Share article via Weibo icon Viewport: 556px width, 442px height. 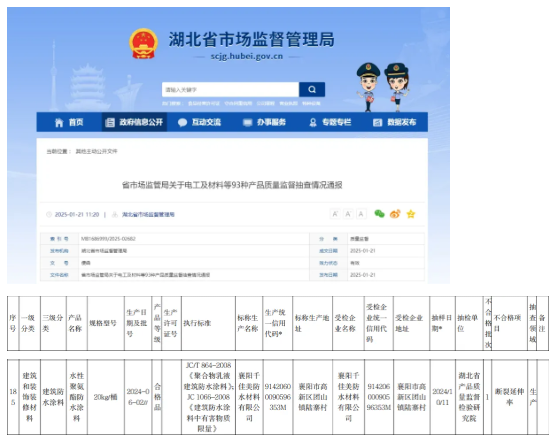395,214
